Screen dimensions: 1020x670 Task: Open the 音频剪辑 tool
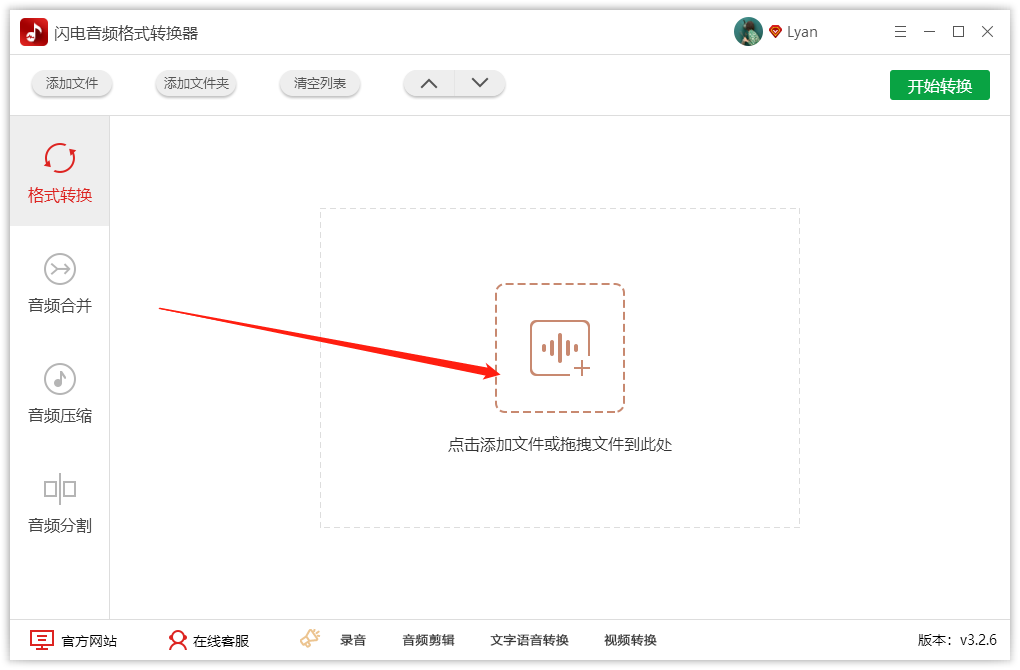[428, 640]
